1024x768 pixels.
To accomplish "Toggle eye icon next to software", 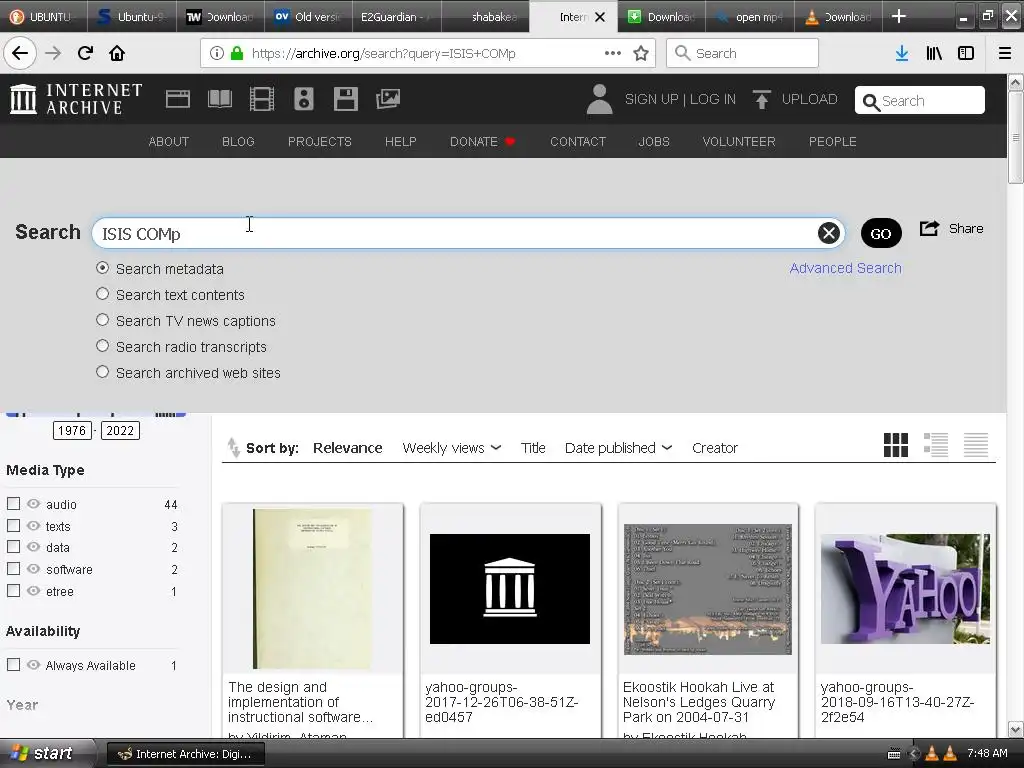I will [33, 568].
